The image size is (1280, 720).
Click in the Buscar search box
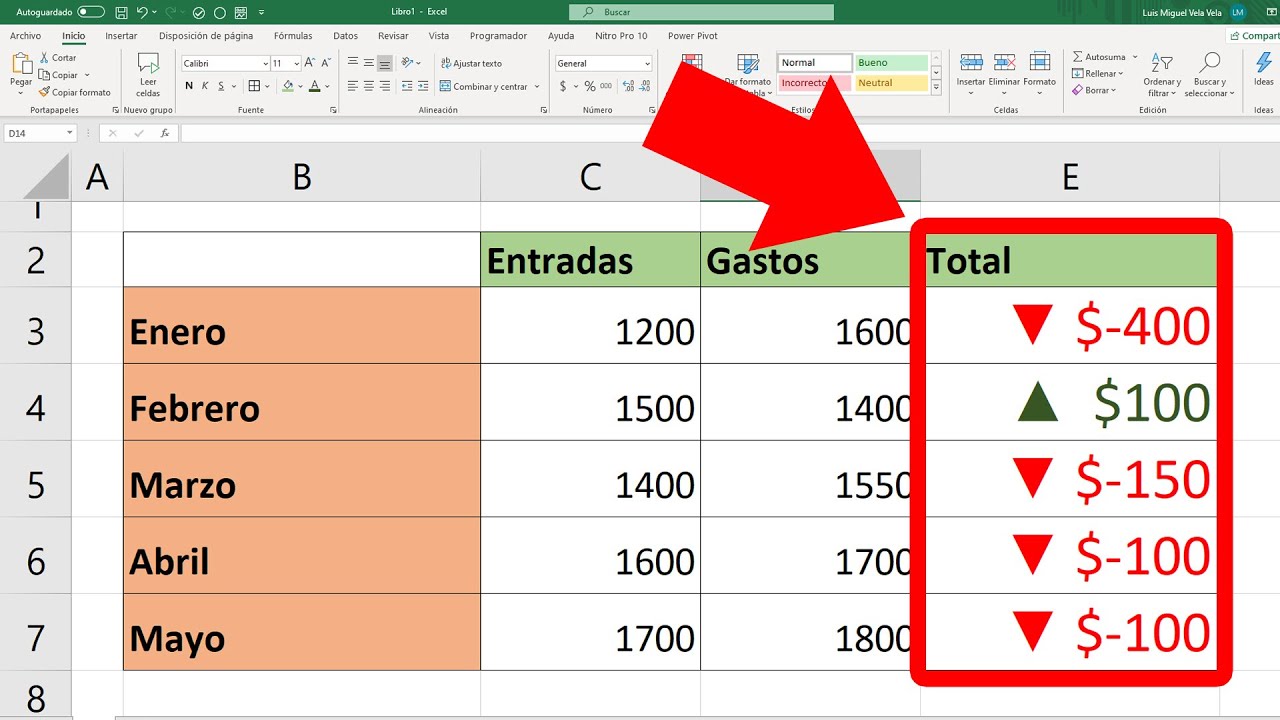[701, 12]
